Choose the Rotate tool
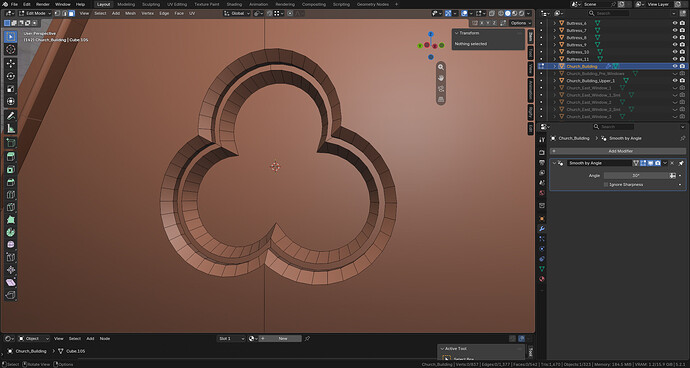The height and width of the screenshot is (368, 690). (x=11, y=76)
